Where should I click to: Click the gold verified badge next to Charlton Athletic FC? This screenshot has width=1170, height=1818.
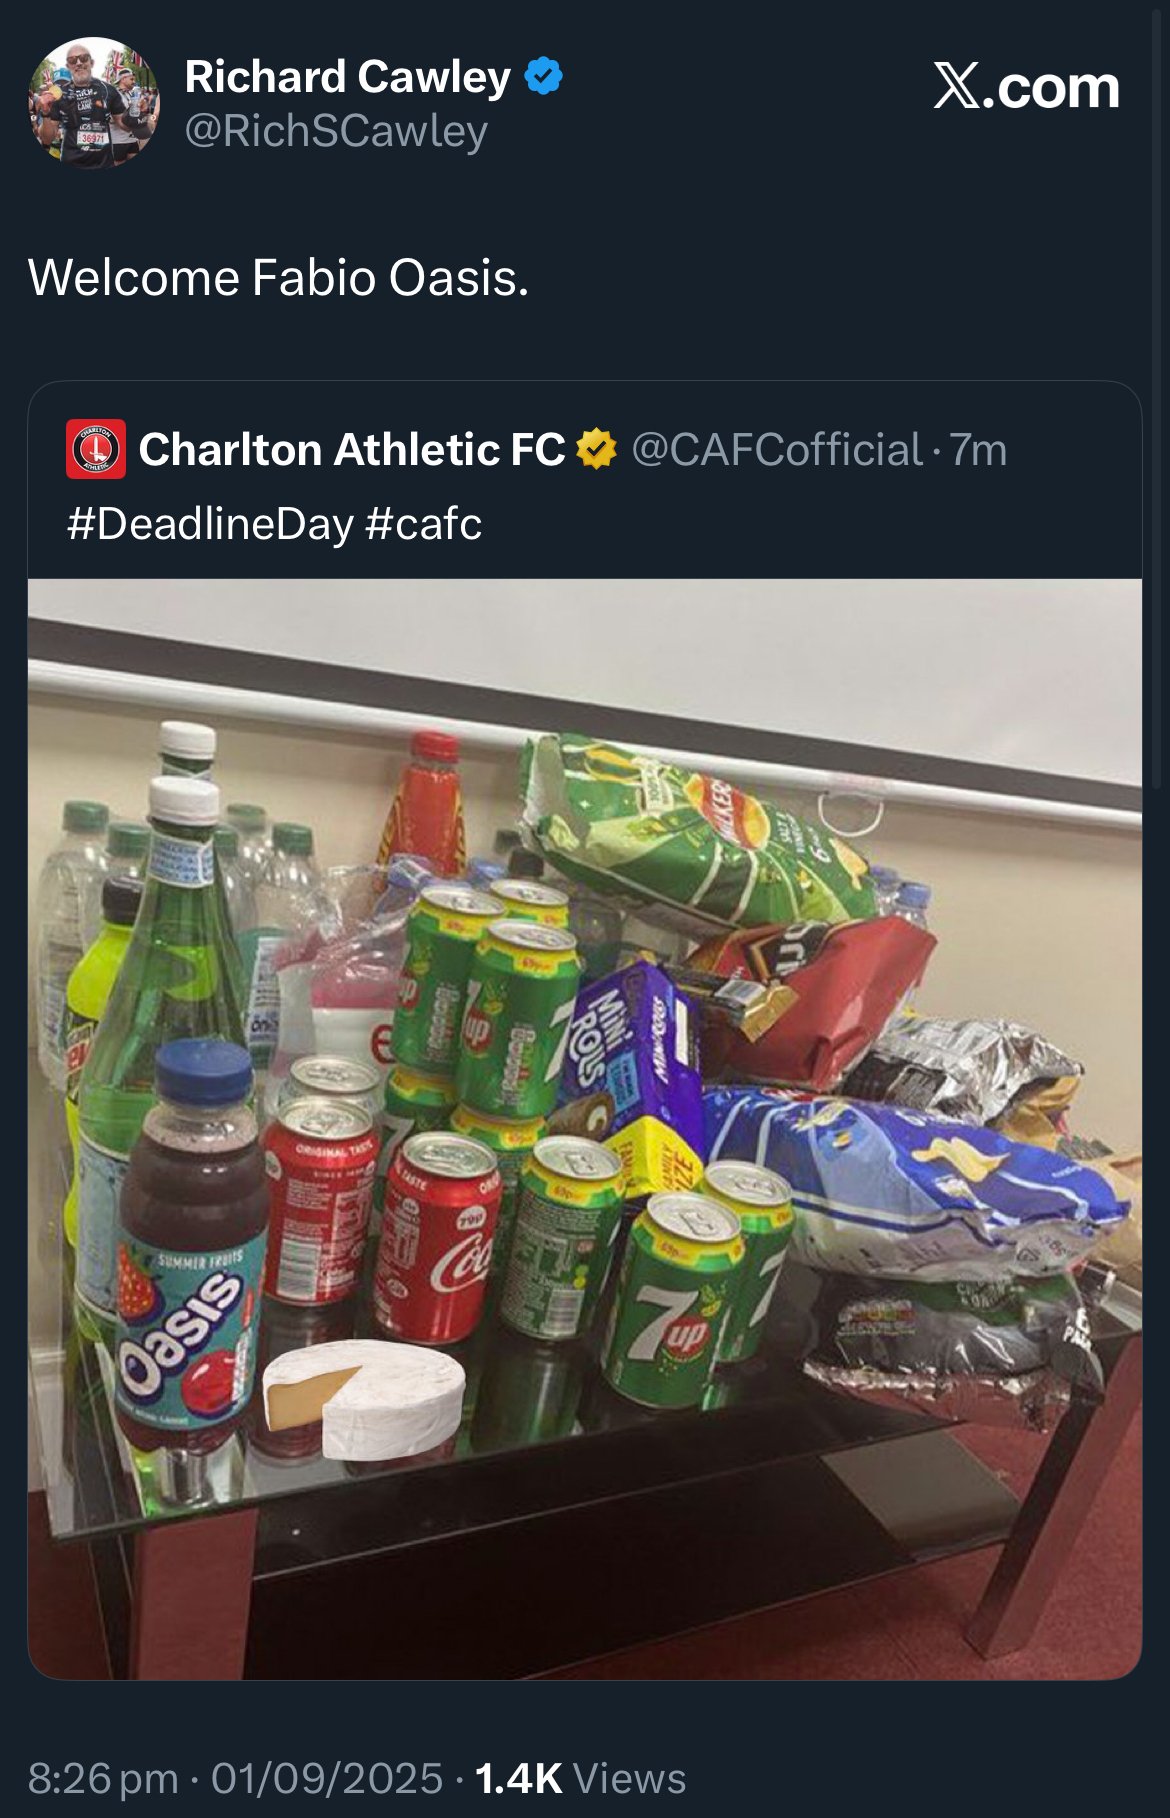pyautogui.click(x=596, y=449)
